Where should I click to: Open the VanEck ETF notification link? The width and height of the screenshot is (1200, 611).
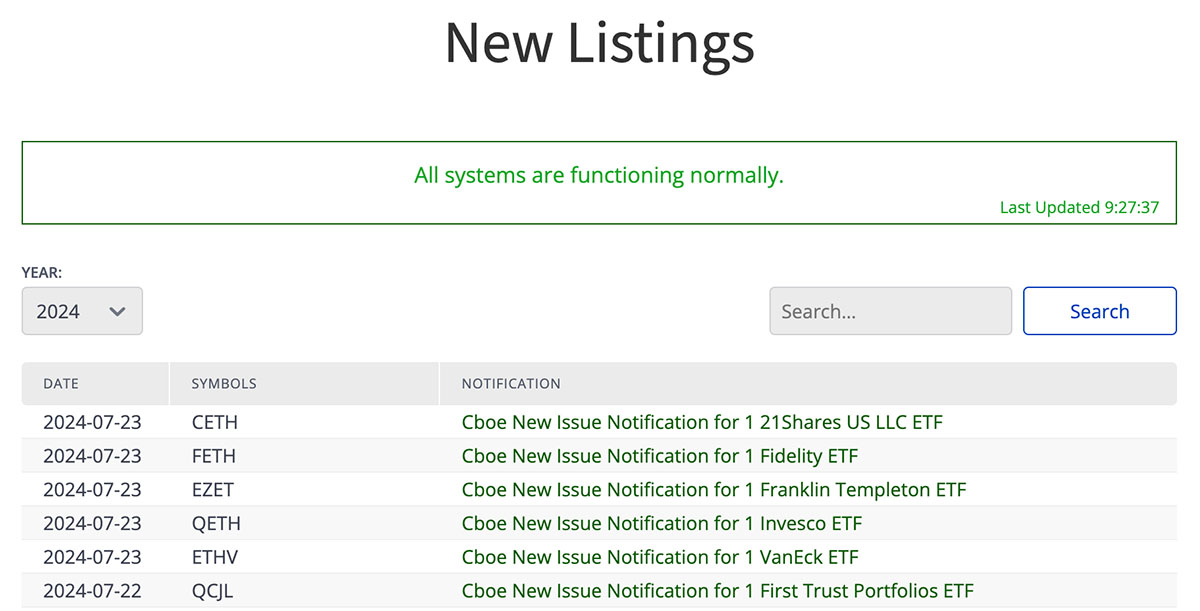pos(660,557)
